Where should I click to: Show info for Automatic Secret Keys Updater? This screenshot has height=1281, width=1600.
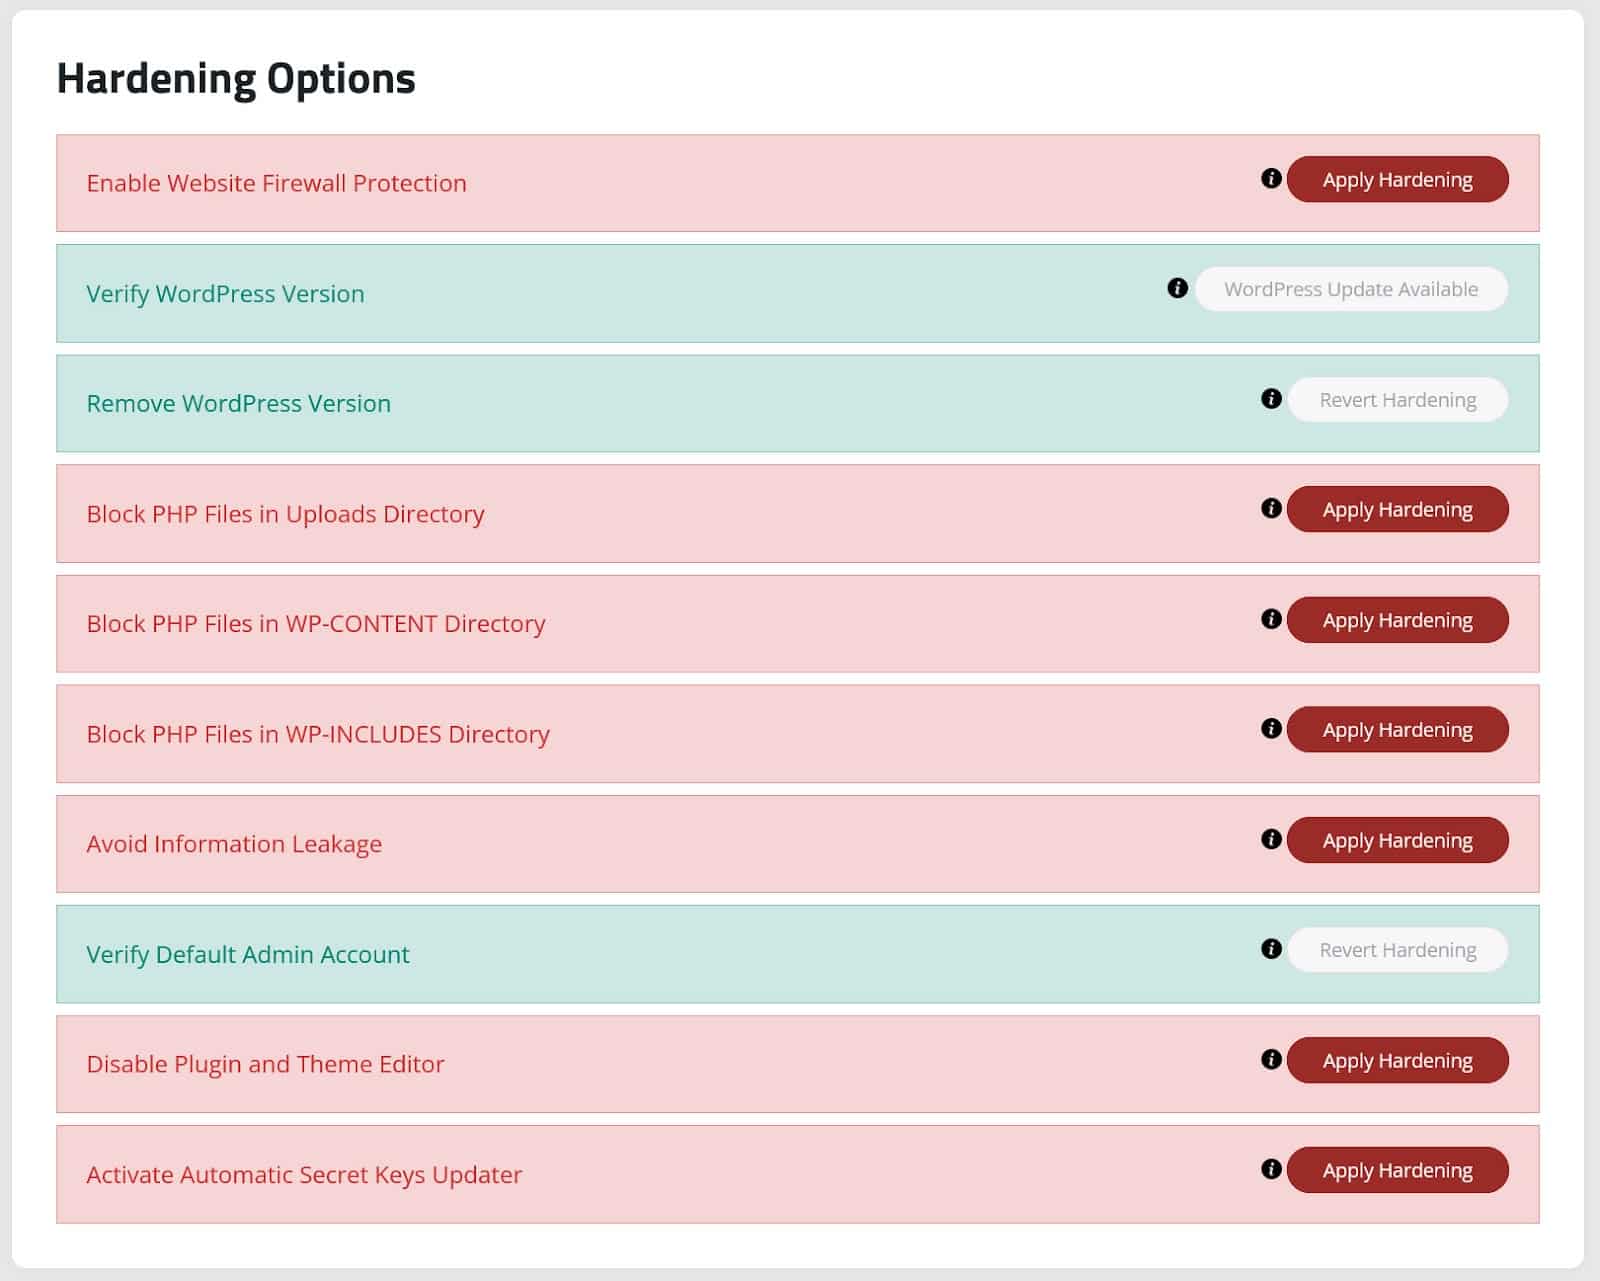[x=1271, y=1169]
